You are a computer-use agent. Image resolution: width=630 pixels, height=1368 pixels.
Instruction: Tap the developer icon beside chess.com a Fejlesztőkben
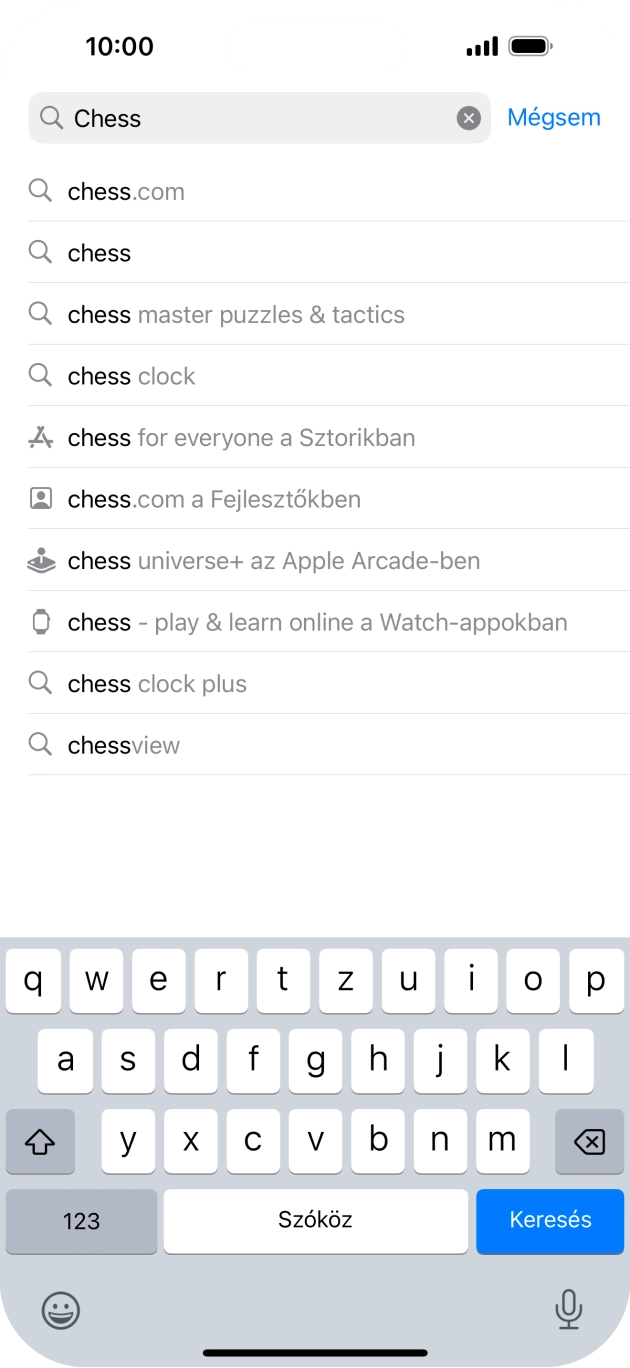pyautogui.click(x=40, y=498)
